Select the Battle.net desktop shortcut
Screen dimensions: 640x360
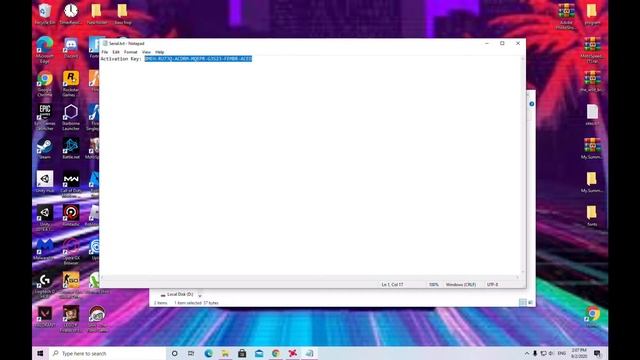71,149
